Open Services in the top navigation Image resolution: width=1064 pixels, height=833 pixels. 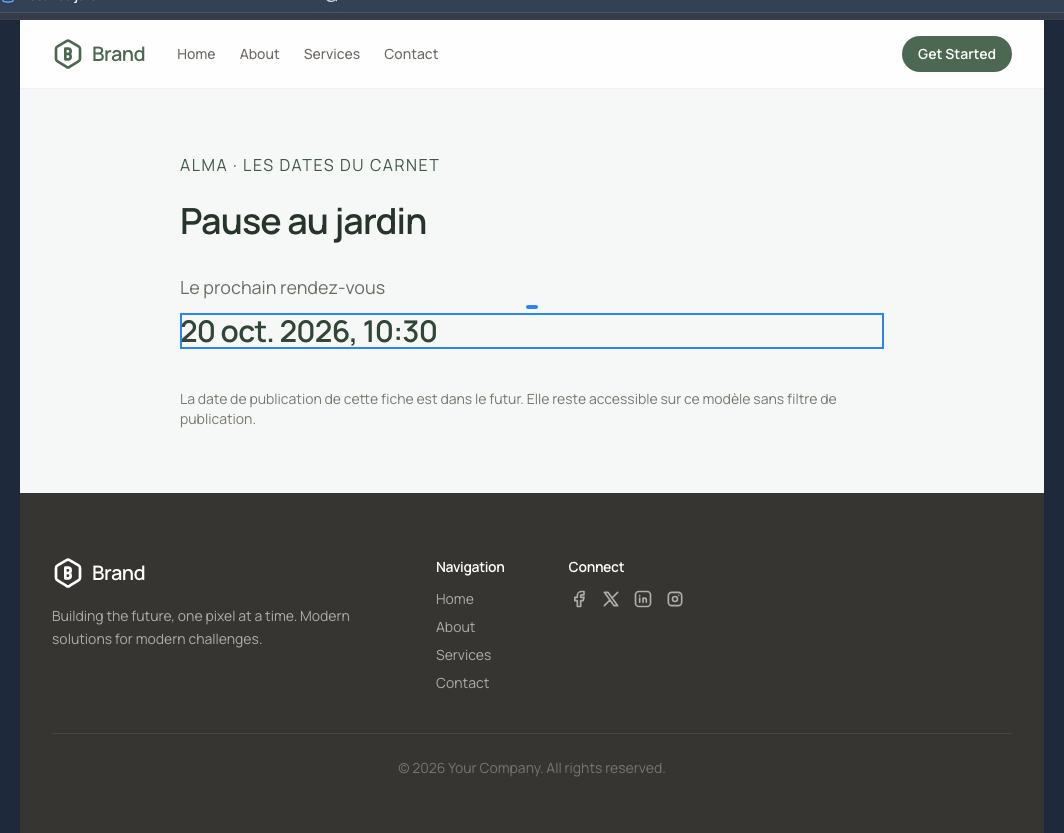point(332,54)
